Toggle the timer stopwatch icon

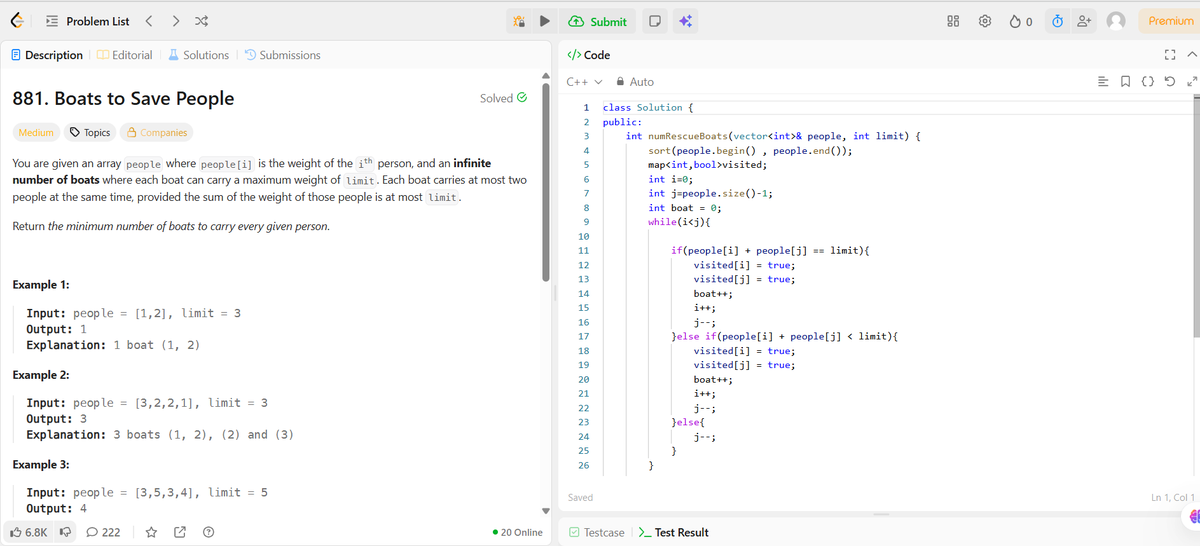(x=1057, y=21)
